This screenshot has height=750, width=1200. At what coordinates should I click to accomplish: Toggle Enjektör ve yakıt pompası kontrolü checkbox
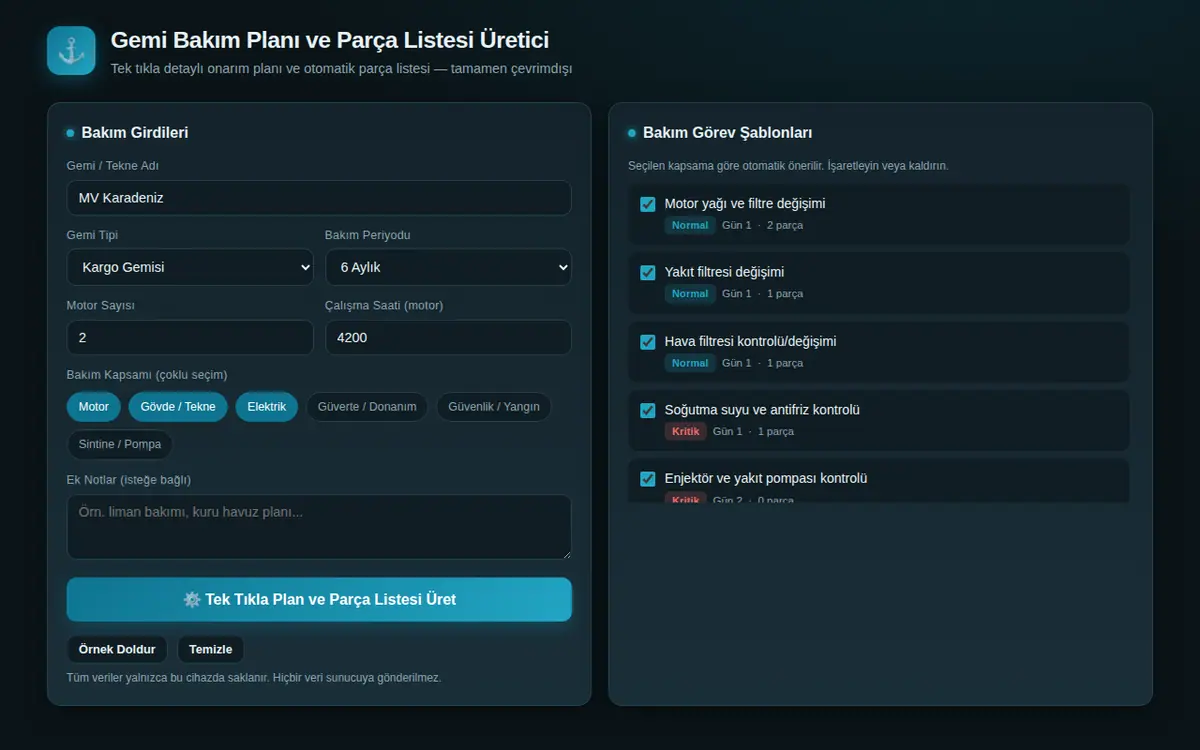648,479
